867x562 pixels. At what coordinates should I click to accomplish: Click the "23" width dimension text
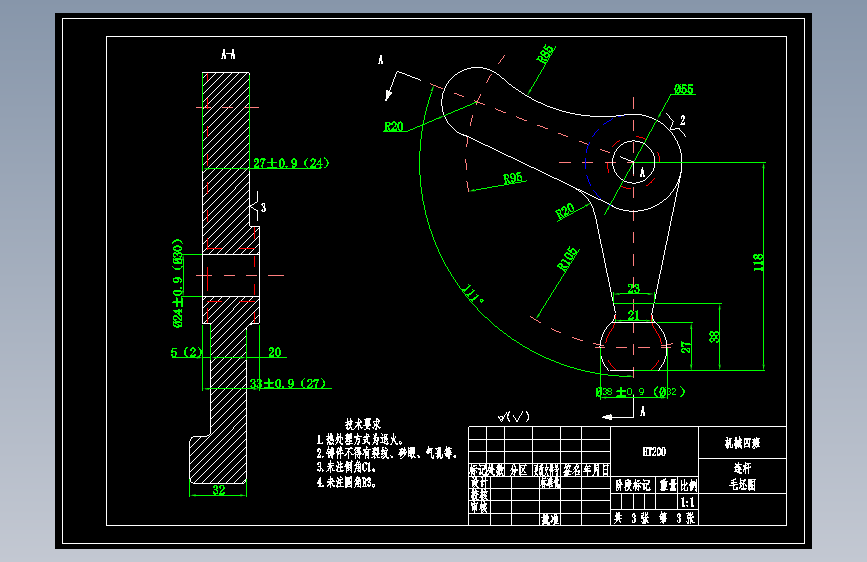(x=634, y=288)
